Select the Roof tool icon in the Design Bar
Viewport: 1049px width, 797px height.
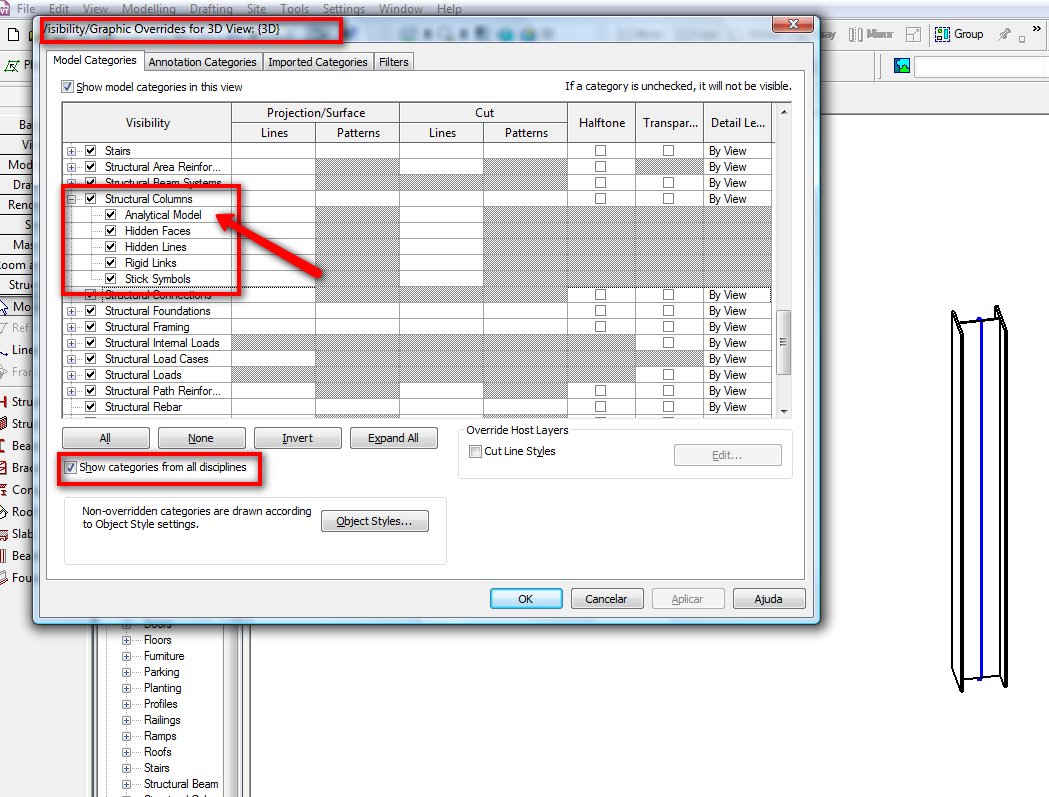4,512
